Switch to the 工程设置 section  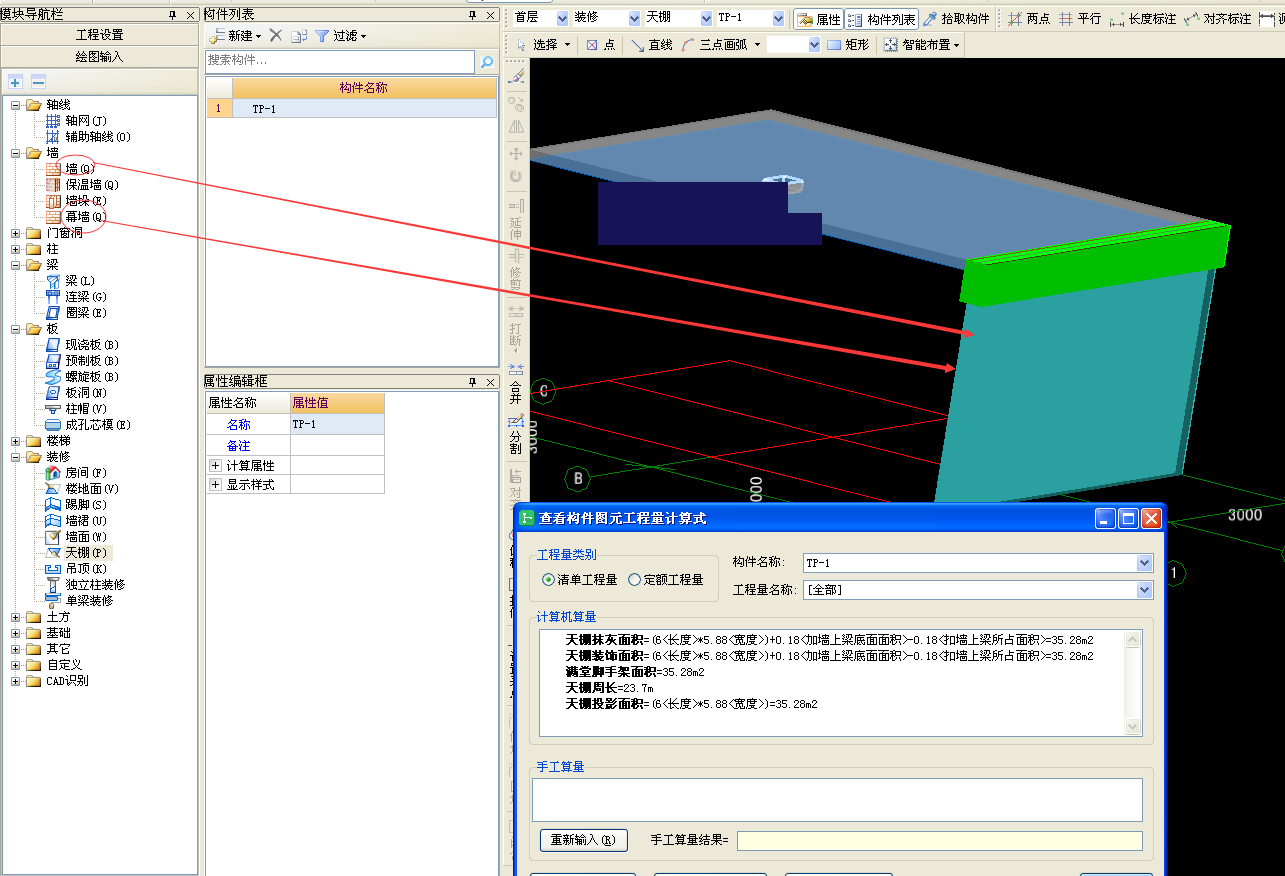pyautogui.click(x=99, y=35)
